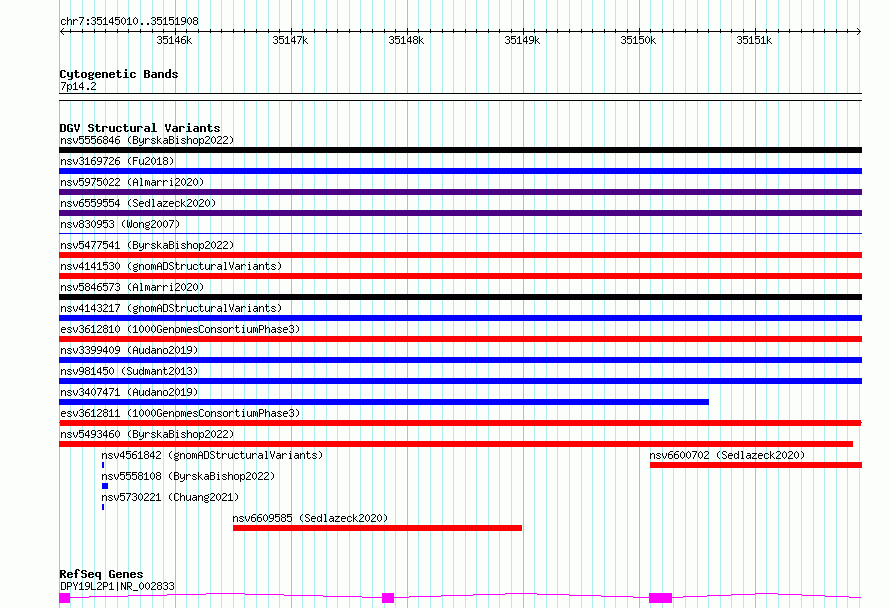Screen dimensions: 890x608
Task: Click the blue bar under nsv4143217
Action: tap(460, 318)
